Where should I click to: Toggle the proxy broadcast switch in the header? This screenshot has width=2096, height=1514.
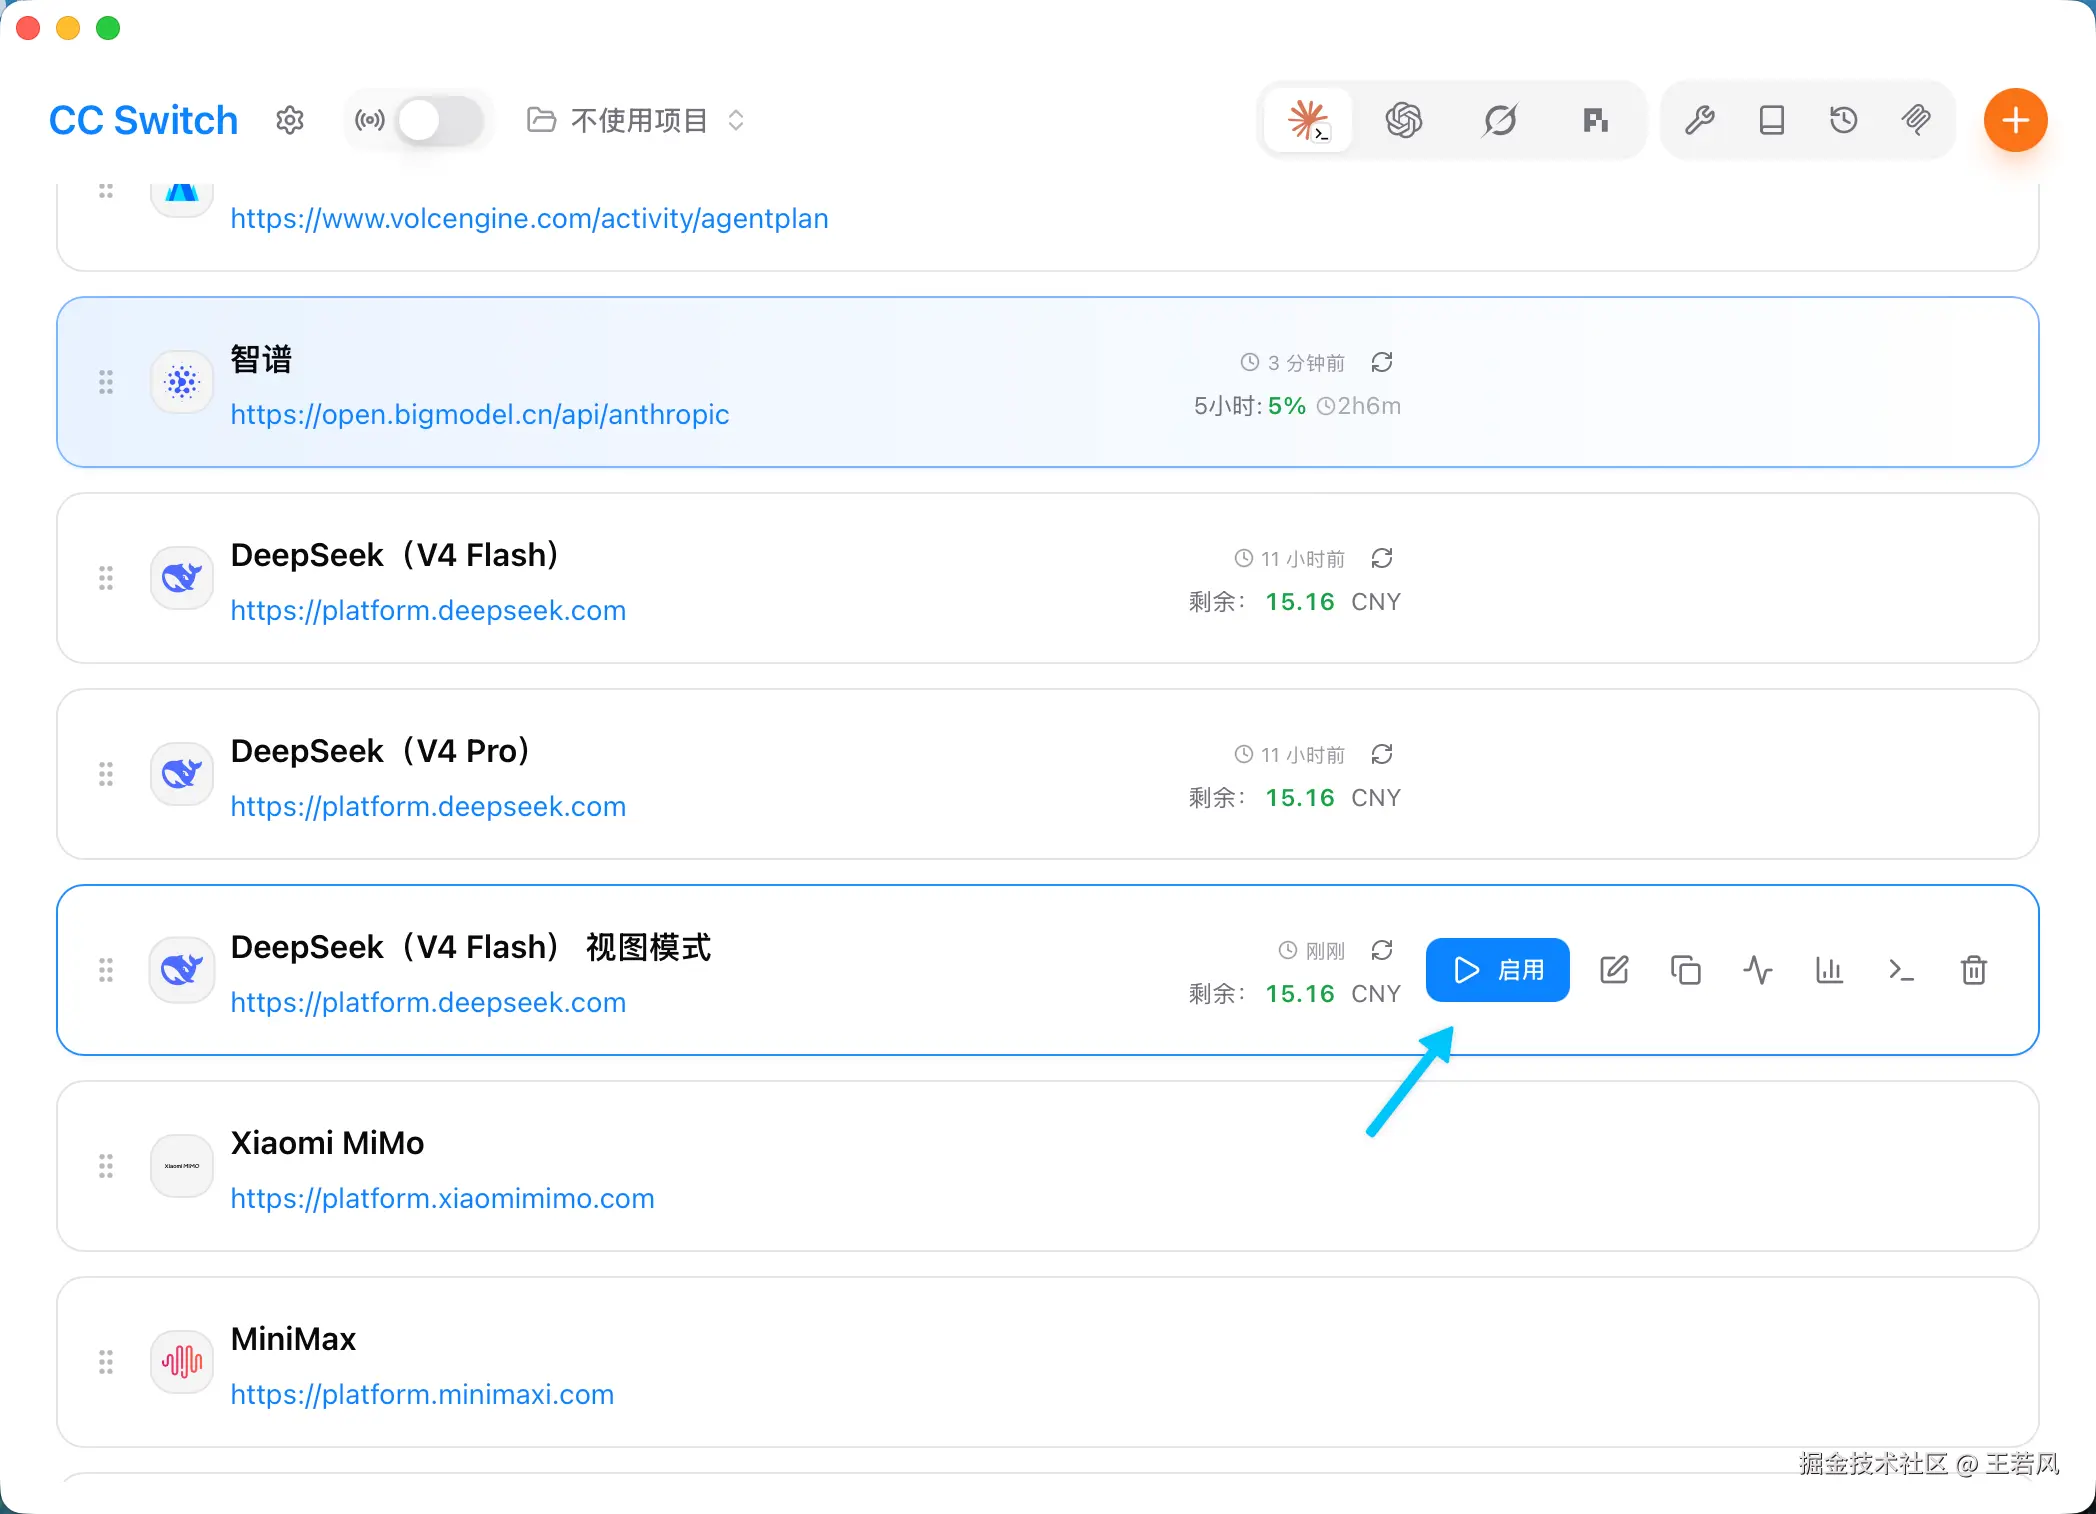pos(440,121)
